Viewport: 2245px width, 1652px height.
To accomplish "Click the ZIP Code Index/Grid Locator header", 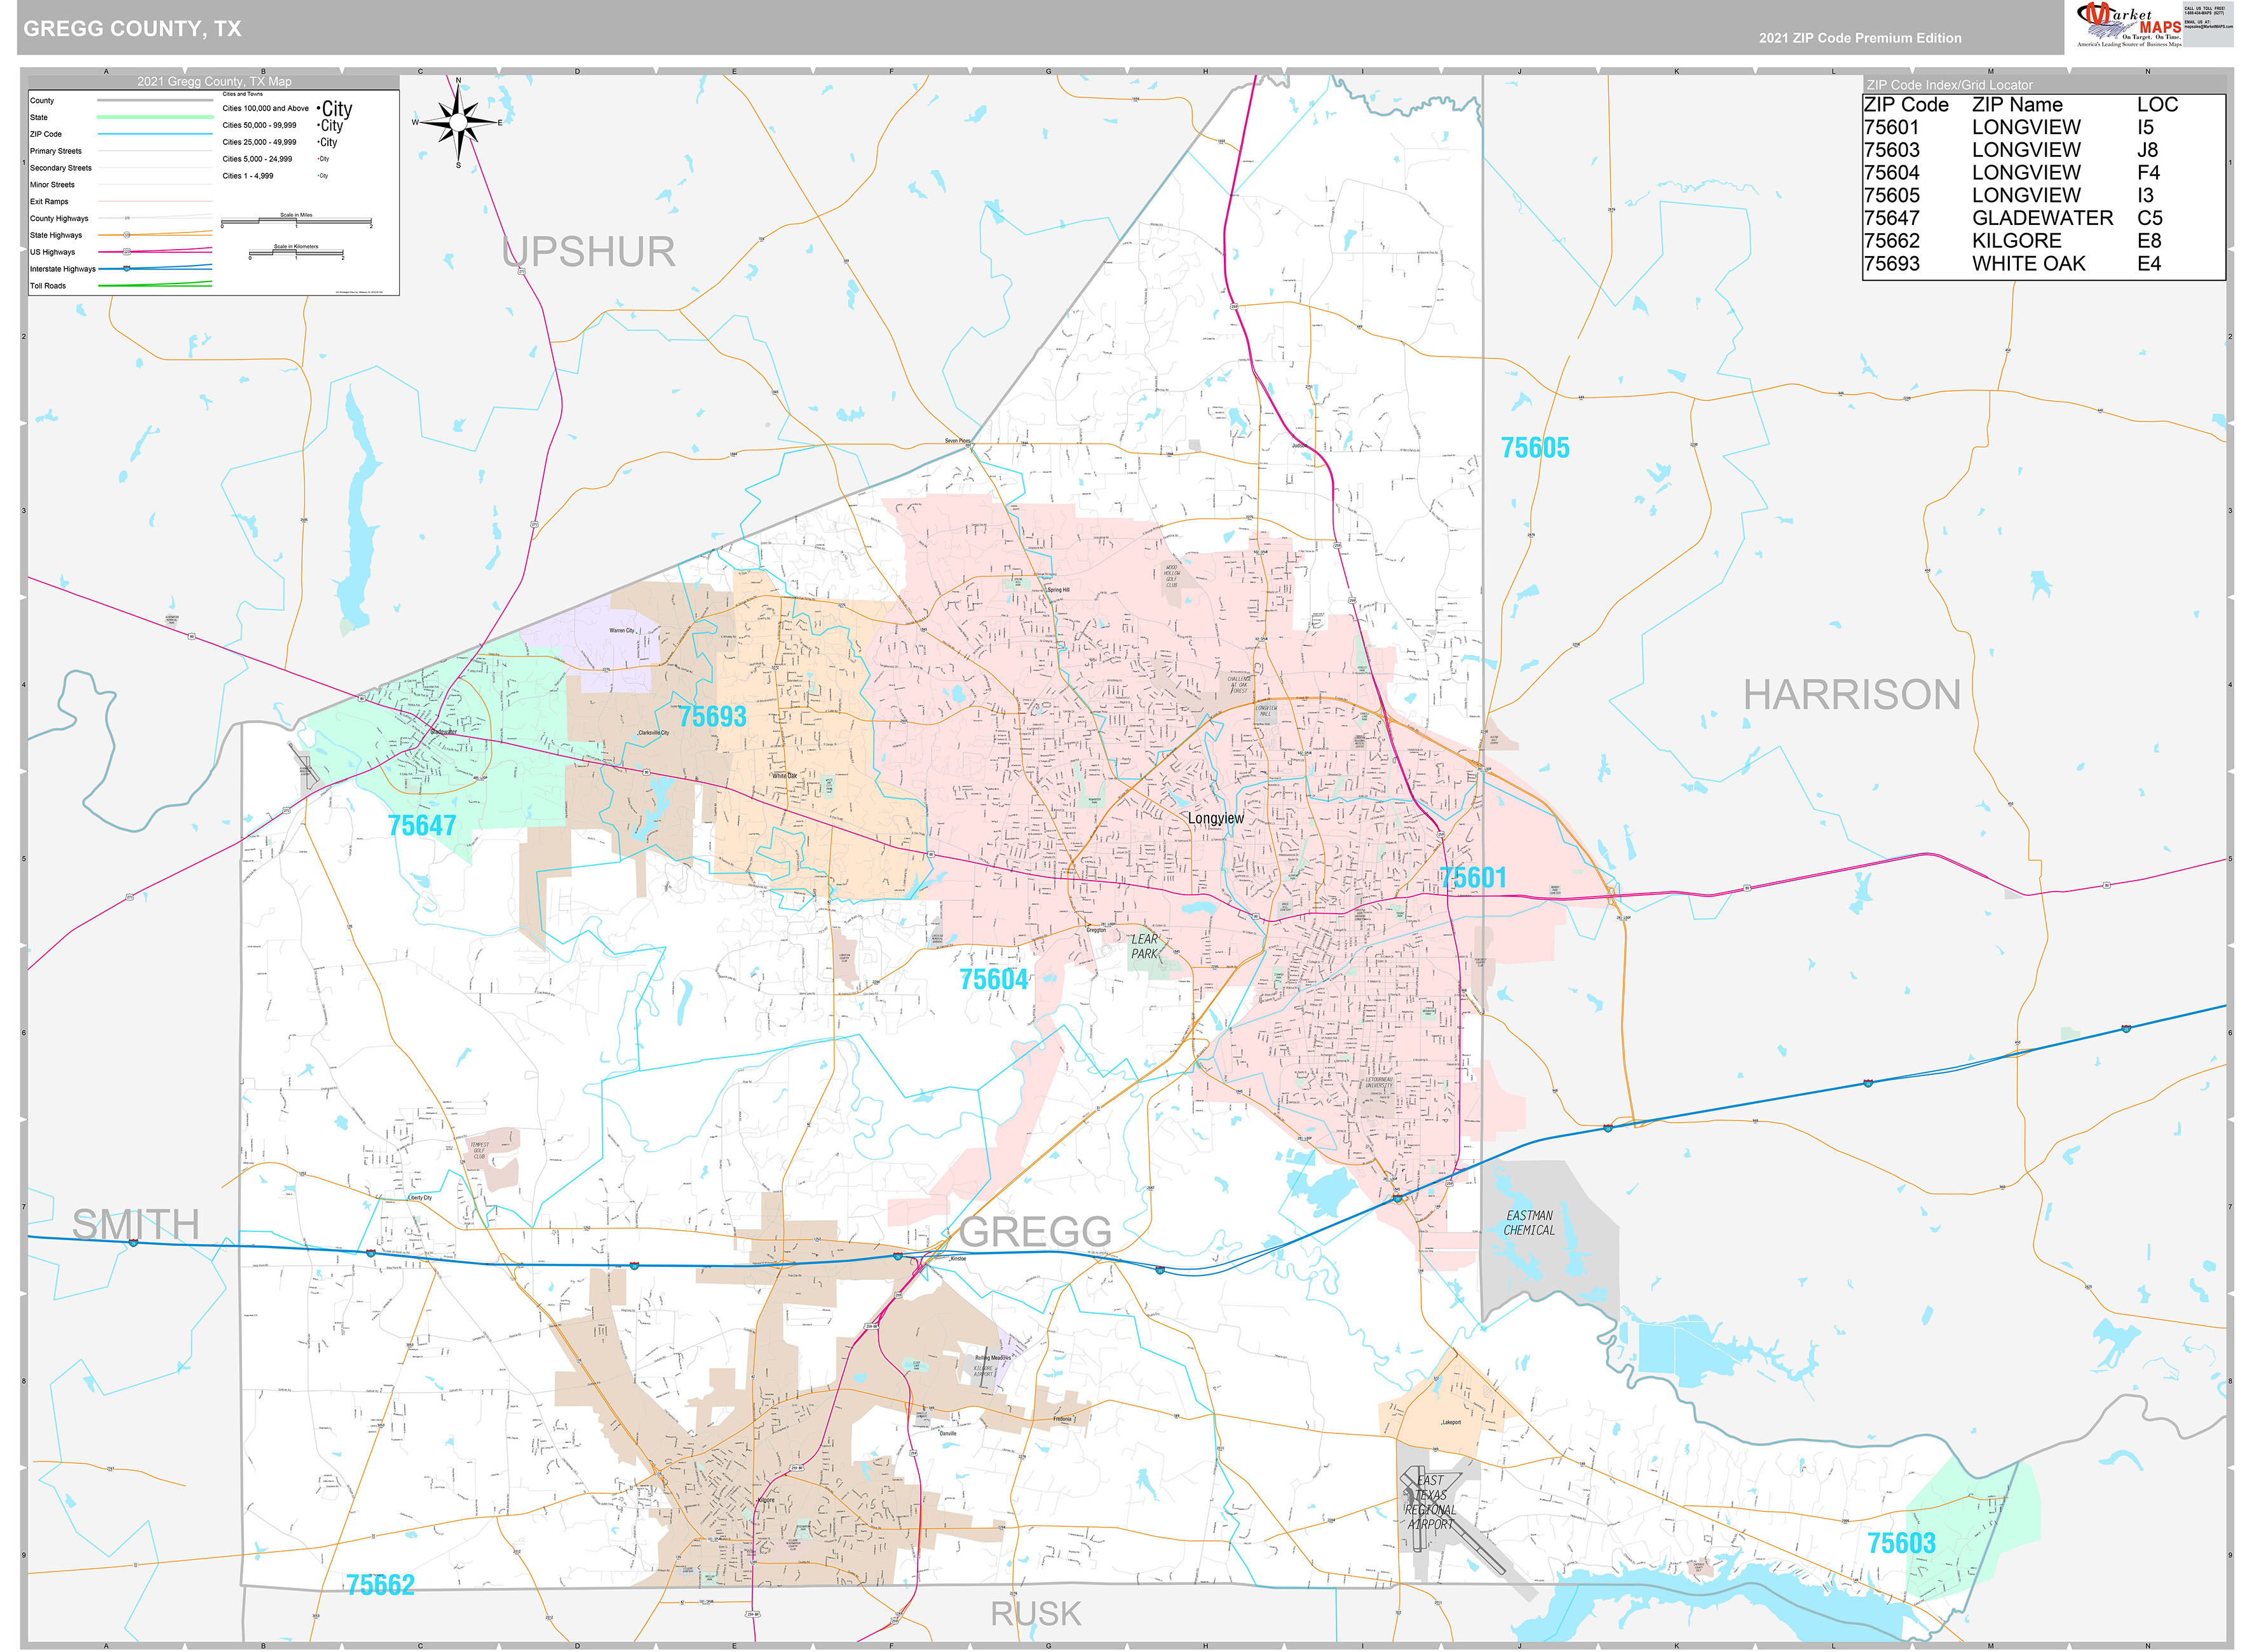I will (x=1949, y=85).
